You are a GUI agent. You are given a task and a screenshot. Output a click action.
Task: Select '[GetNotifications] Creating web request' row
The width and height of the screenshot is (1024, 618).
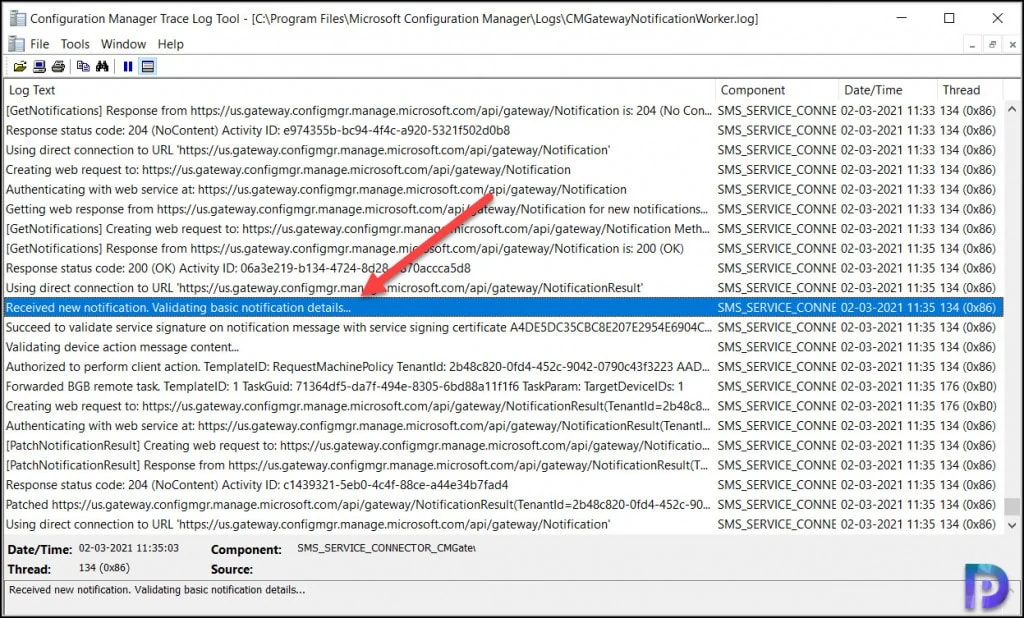tap(504, 229)
